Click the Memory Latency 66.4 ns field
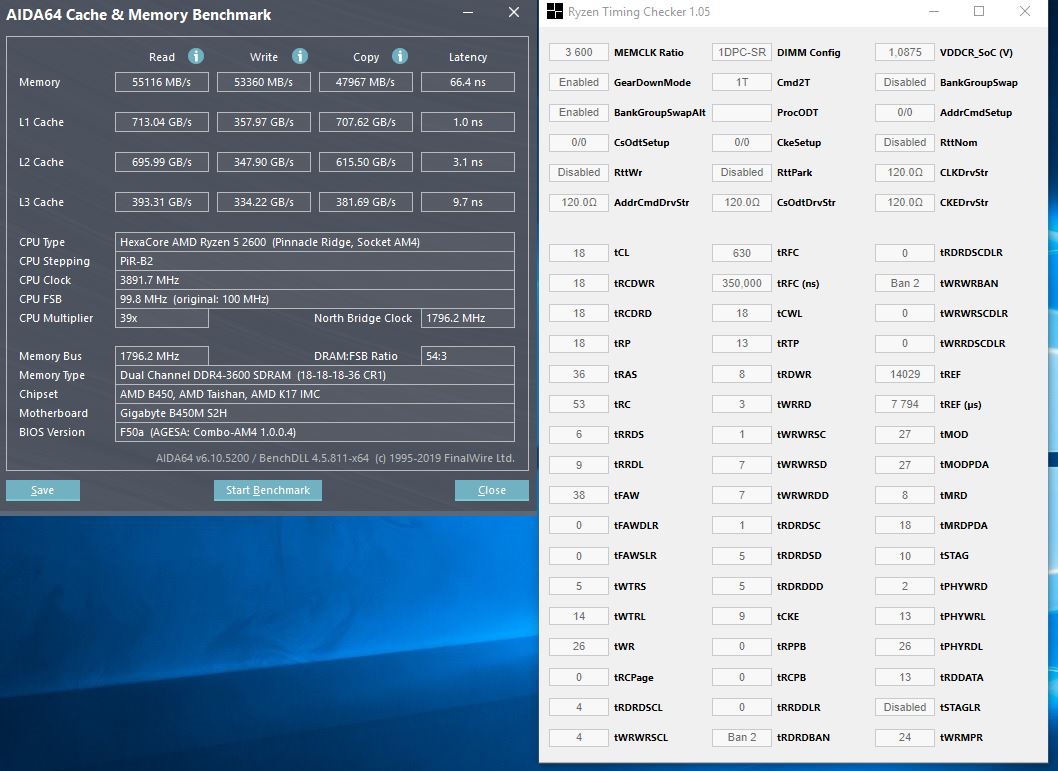This screenshot has height=771, width=1058. coord(468,82)
